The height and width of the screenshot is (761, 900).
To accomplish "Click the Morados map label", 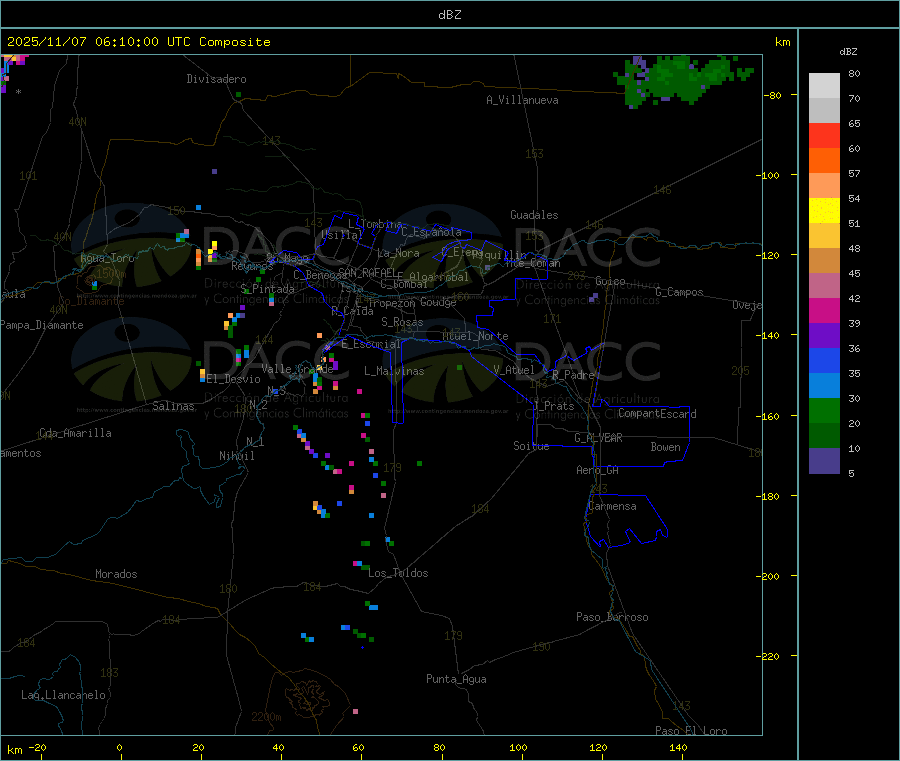I will pos(116,574).
